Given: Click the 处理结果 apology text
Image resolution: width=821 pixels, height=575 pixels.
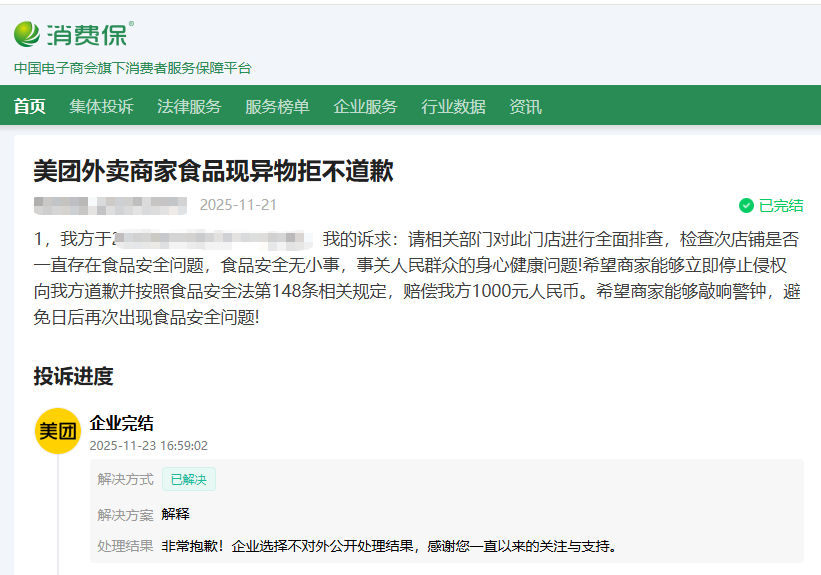Looking at the screenshot, I should [x=388, y=546].
